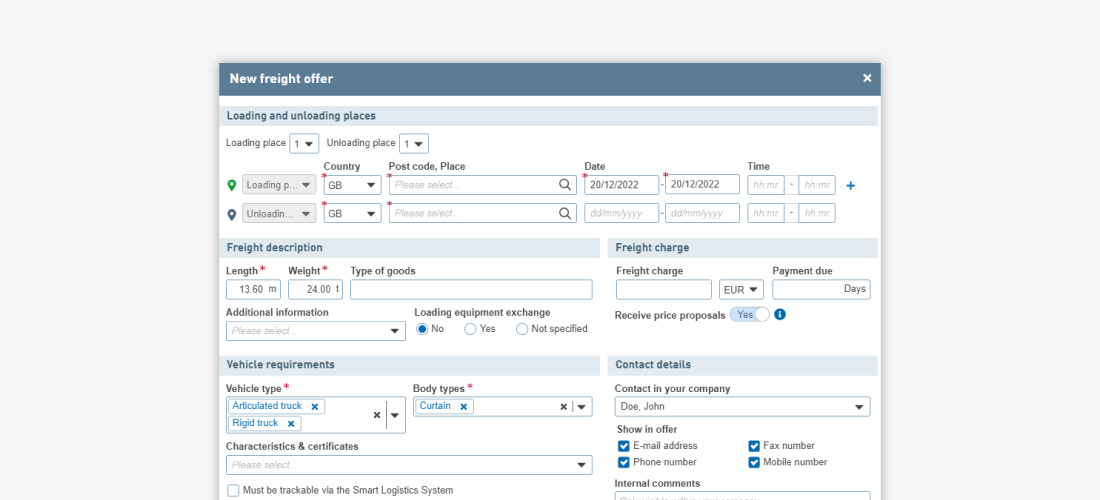1100x500 pixels.
Task: Click the search icon in unloading place field
Action: tap(566, 213)
